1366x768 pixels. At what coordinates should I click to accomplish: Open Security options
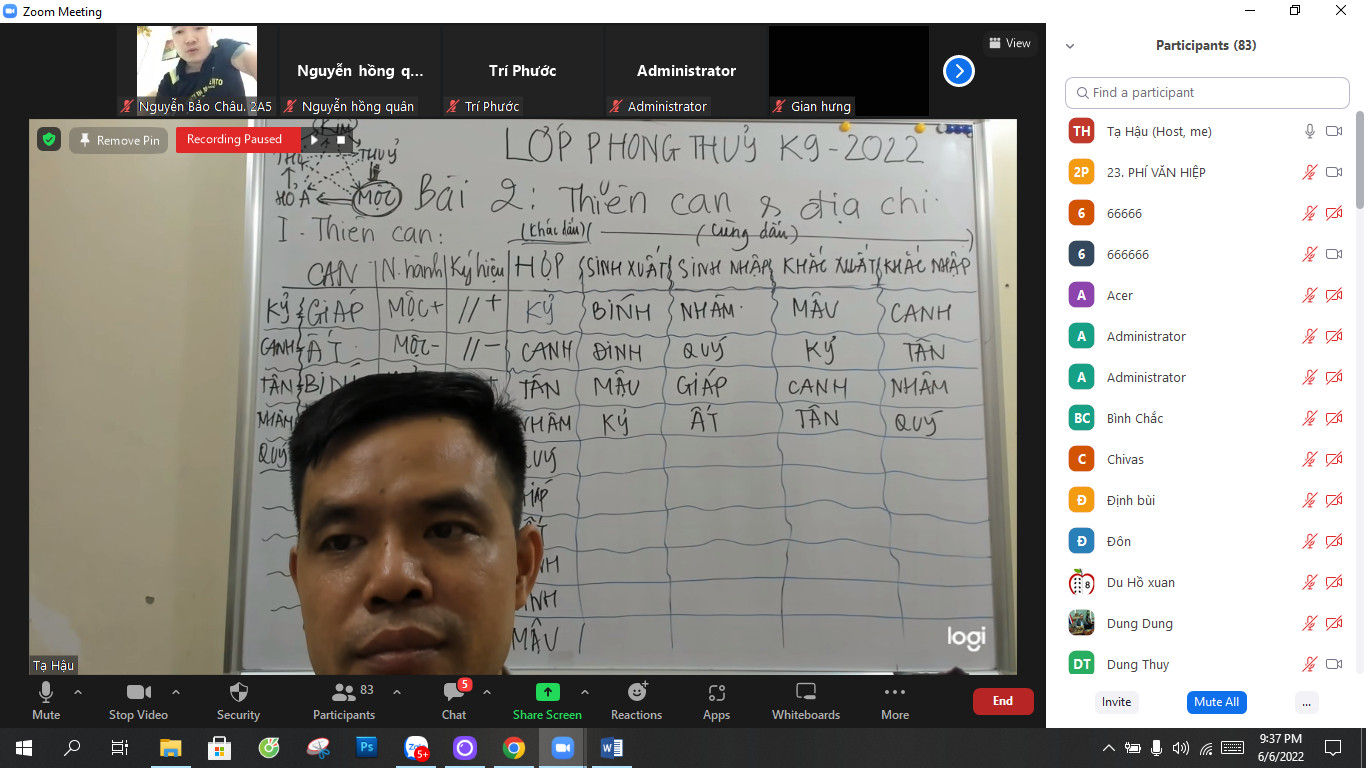238,700
